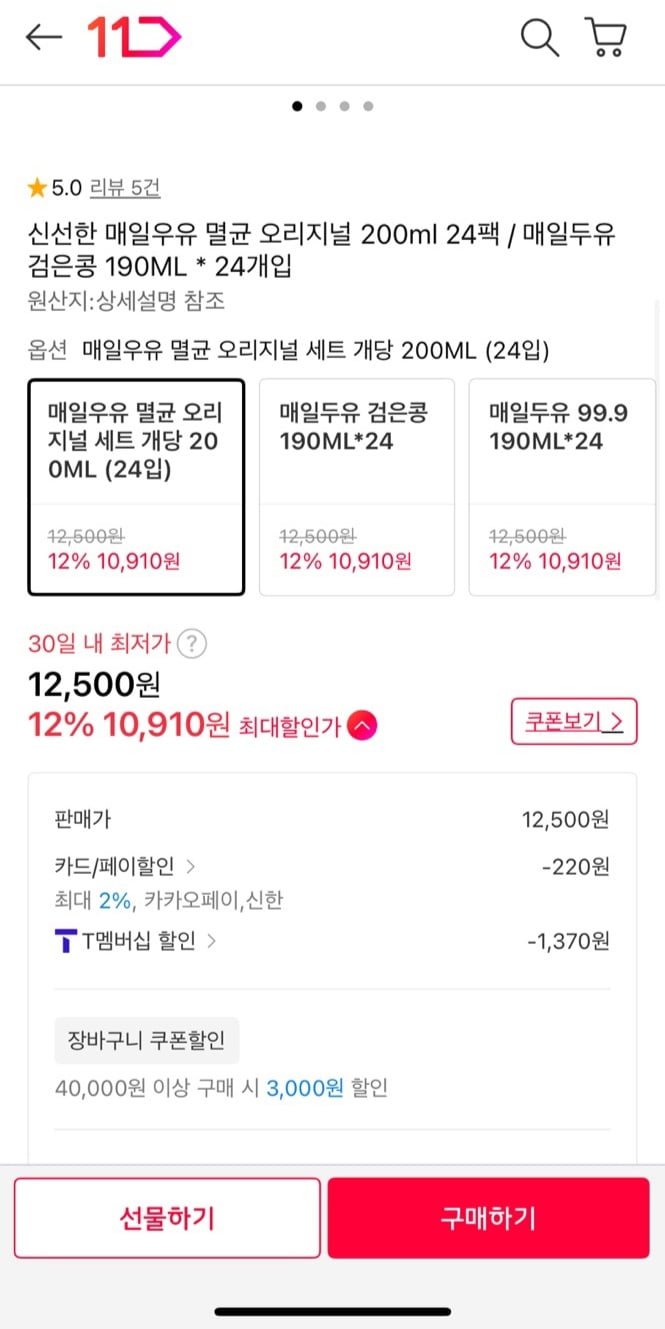665x1329 pixels.
Task: Open the 리뷰 5건 reviews link
Action: pos(125,187)
